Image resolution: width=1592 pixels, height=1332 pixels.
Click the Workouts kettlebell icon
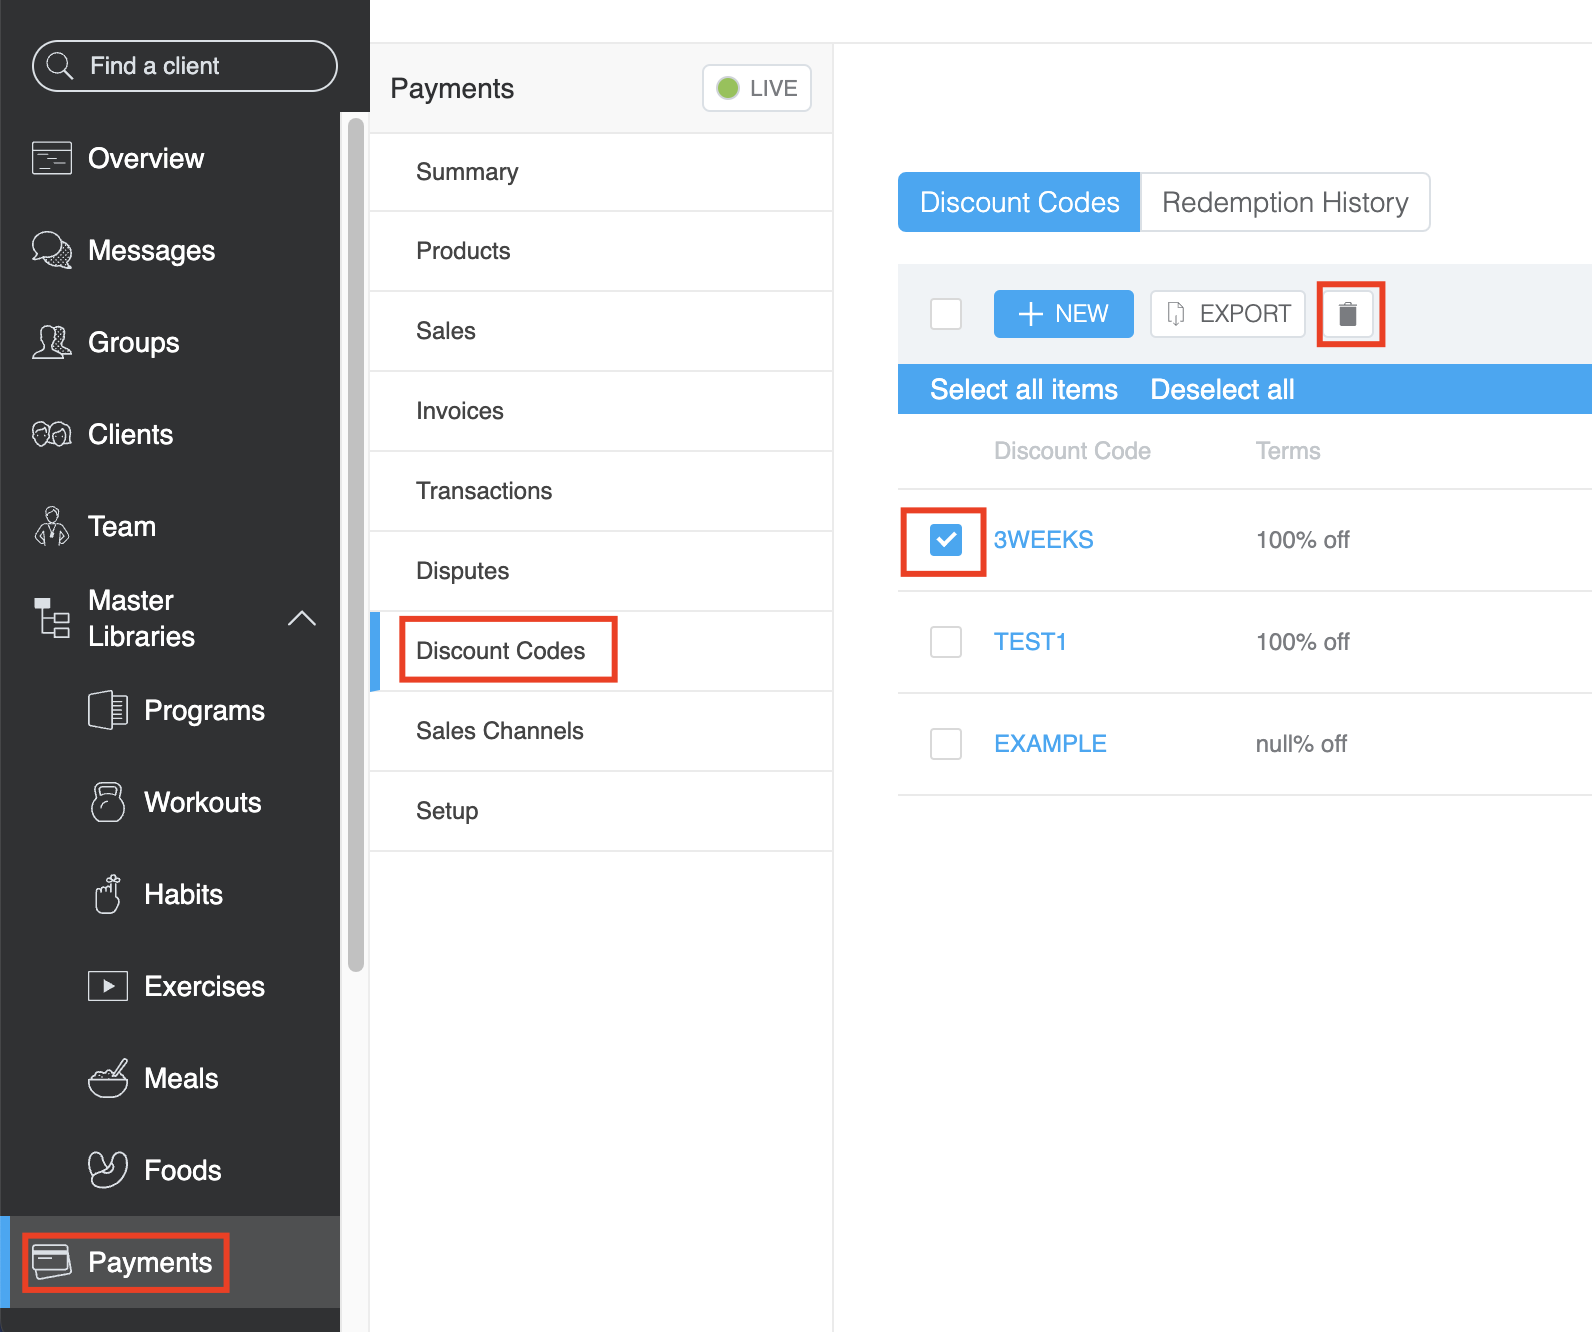tap(108, 802)
